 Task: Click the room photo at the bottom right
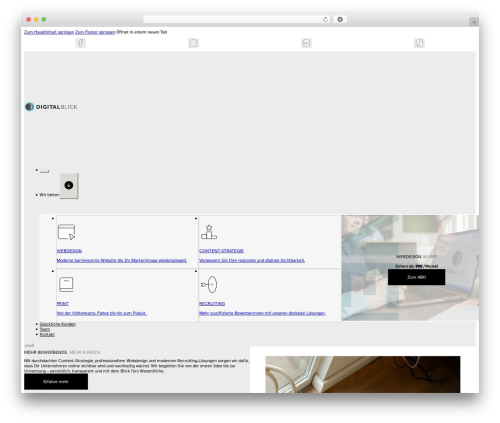[x=363, y=374]
